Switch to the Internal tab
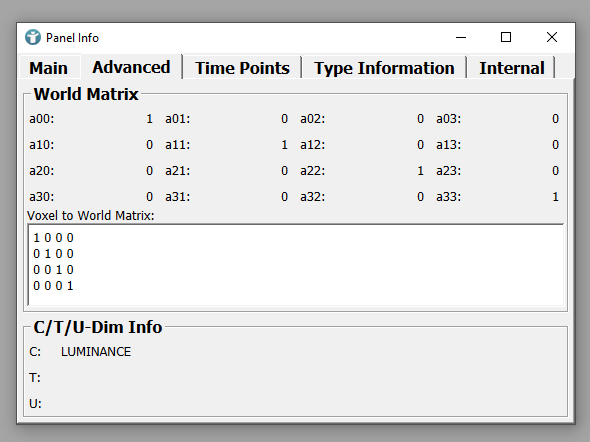590x442 pixels. tap(511, 68)
